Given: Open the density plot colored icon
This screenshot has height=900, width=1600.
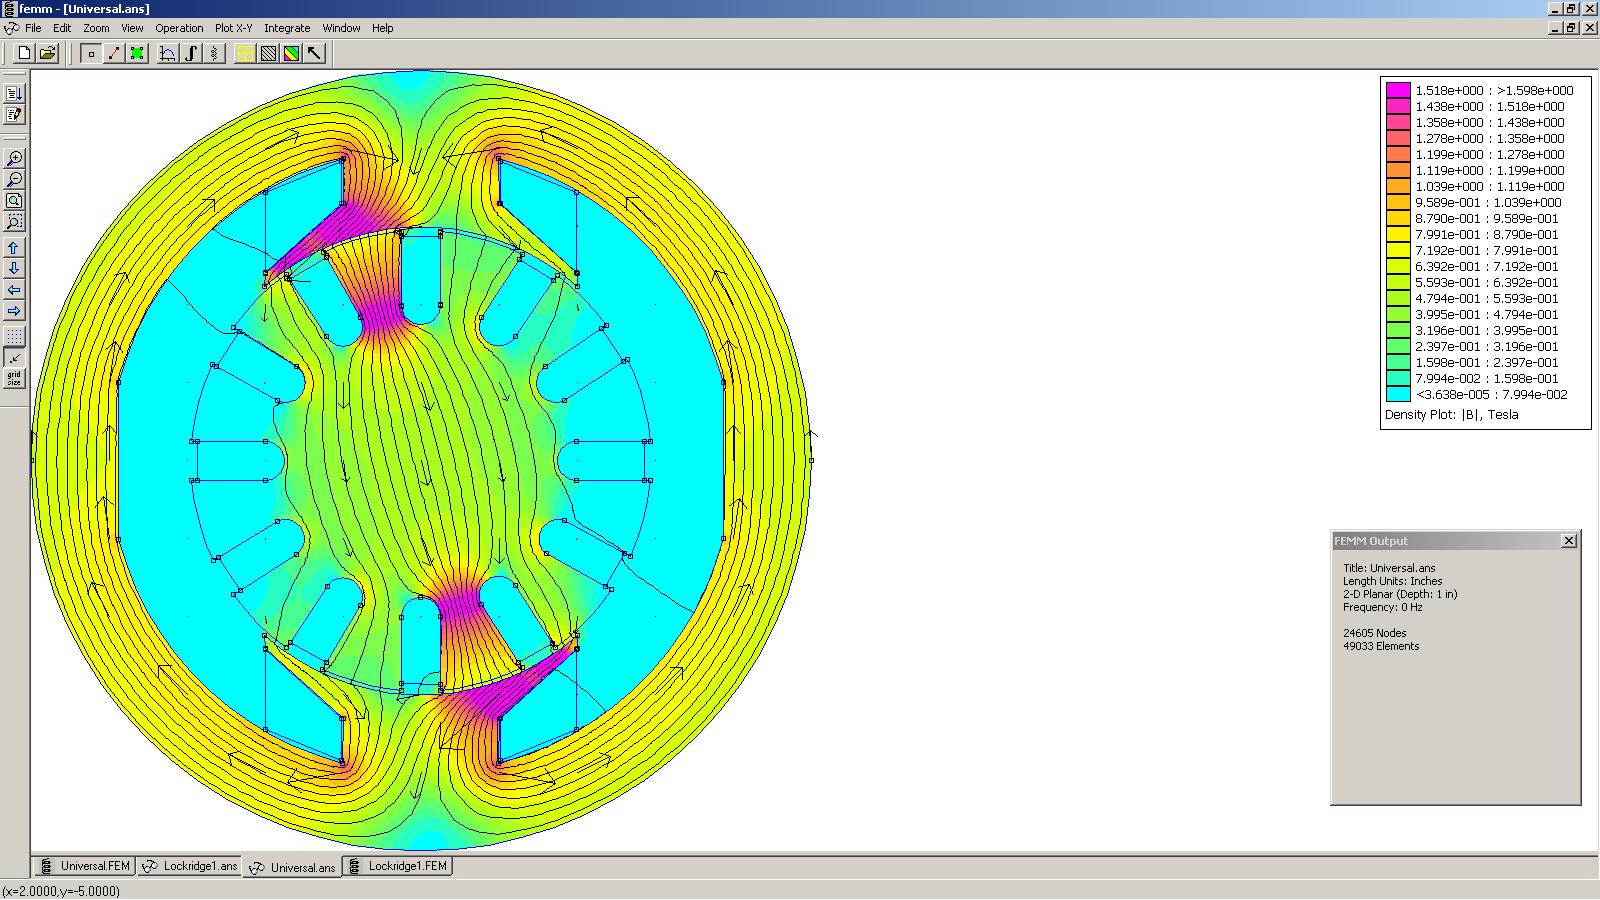Looking at the screenshot, I should click(x=291, y=54).
